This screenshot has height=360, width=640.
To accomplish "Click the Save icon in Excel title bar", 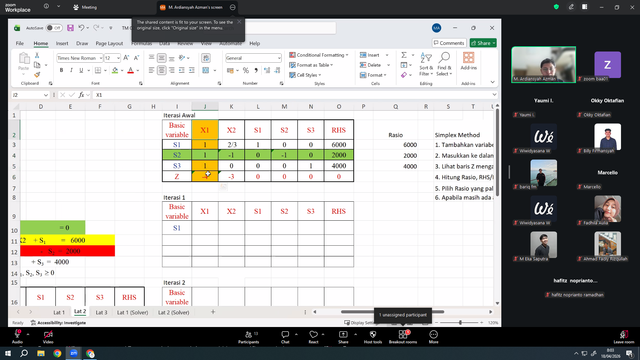I will click(70, 28).
